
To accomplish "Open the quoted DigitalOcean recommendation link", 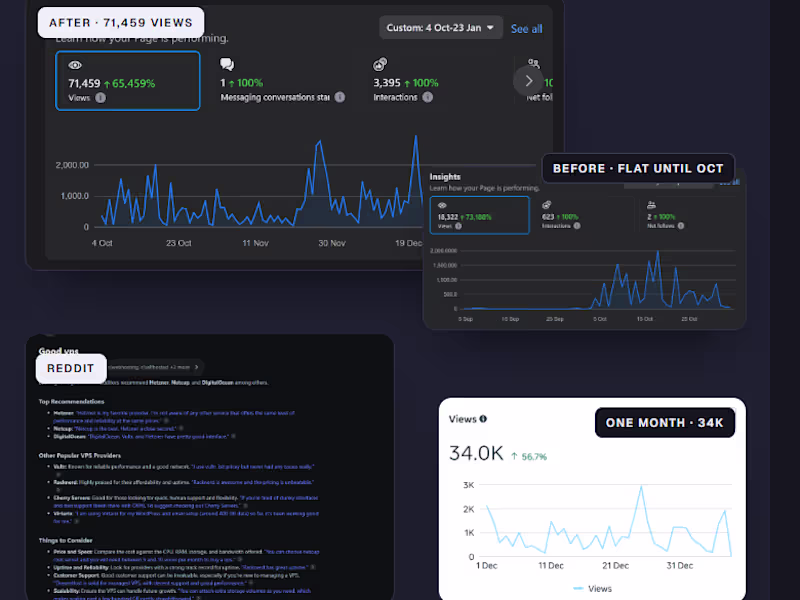I will pos(159,436).
